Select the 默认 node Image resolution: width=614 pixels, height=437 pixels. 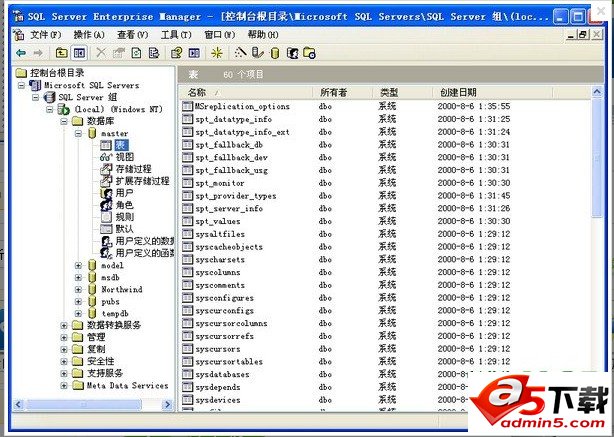[x=125, y=229]
